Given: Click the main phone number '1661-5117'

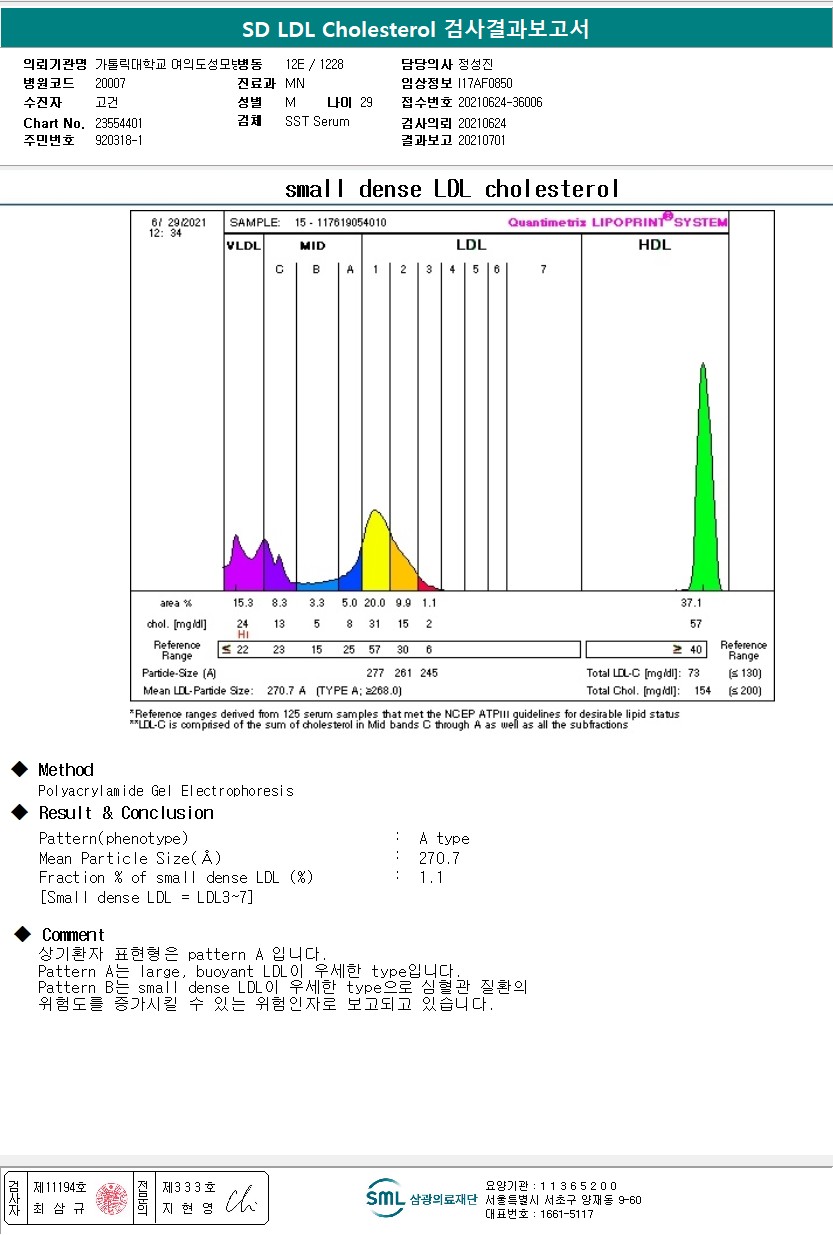Looking at the screenshot, I should 567,1214.
